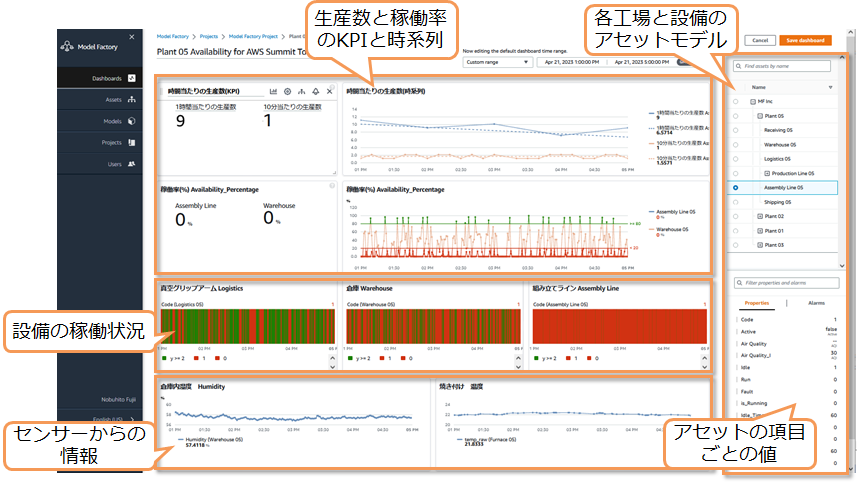This screenshot has width=858, height=484.
Task: Select the Warehouse 05 radio button
Action: click(735, 145)
